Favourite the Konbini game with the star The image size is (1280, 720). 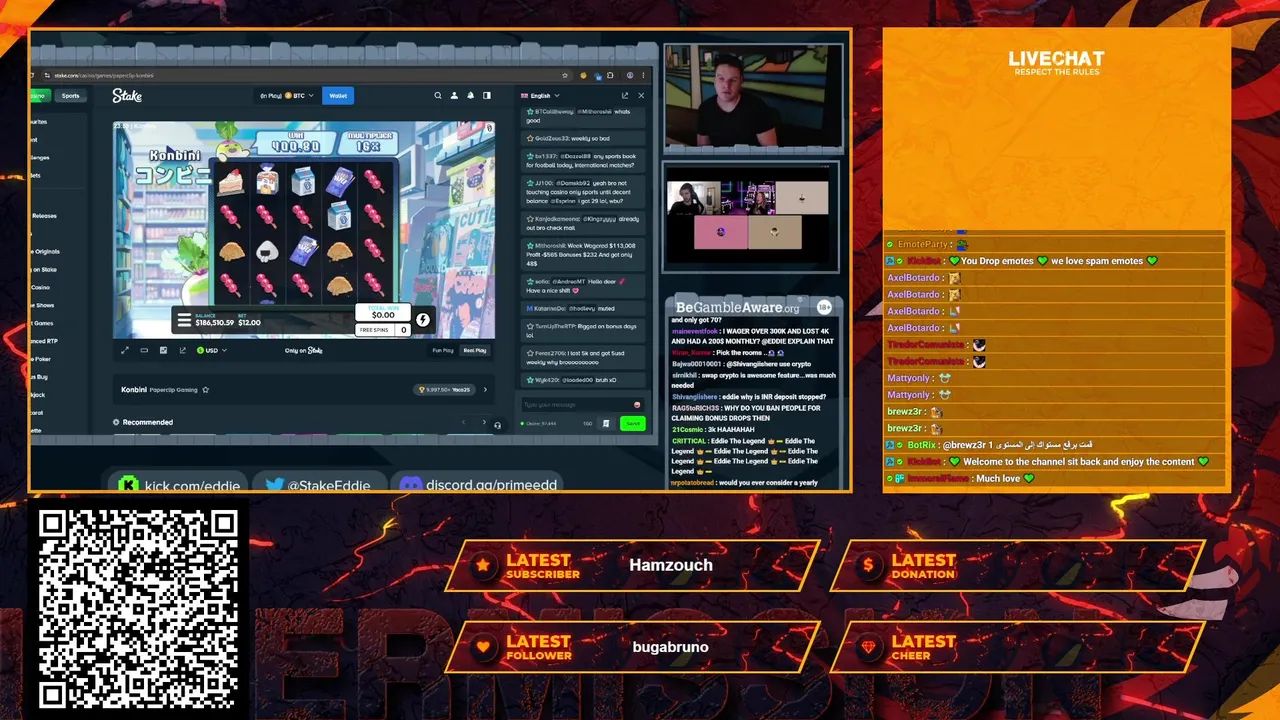(x=206, y=389)
